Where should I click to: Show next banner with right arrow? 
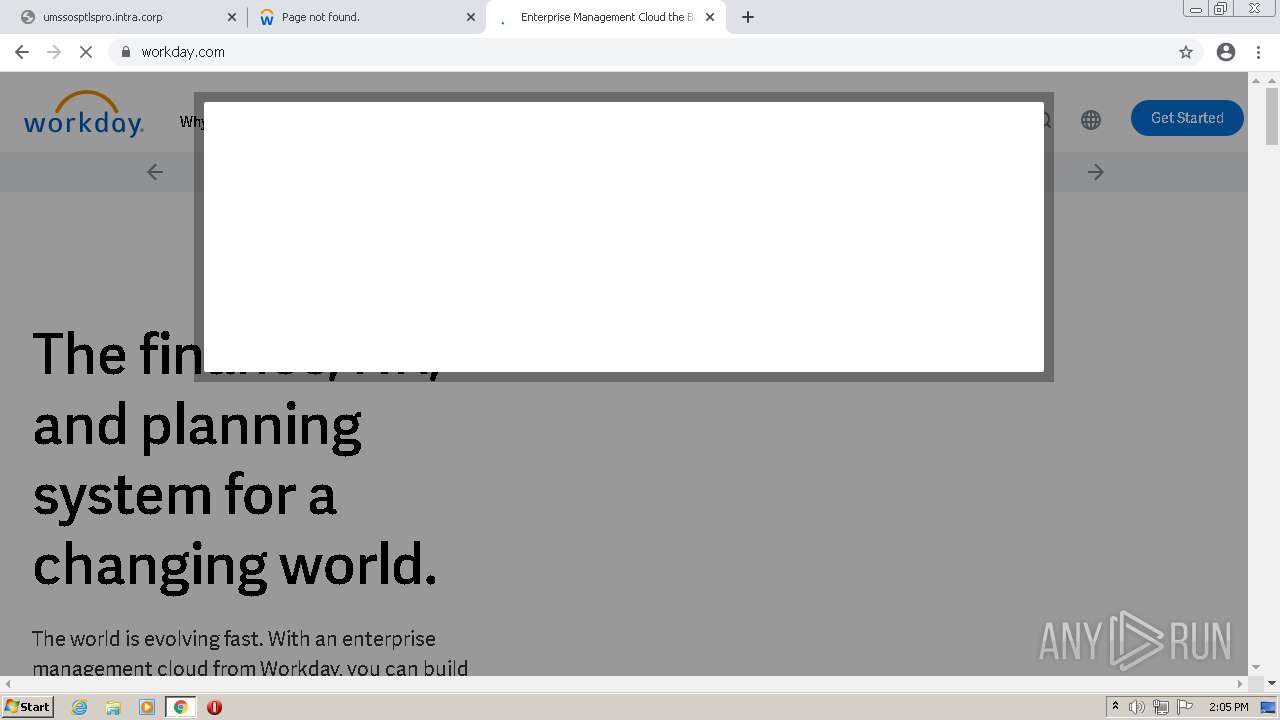[x=1096, y=172]
